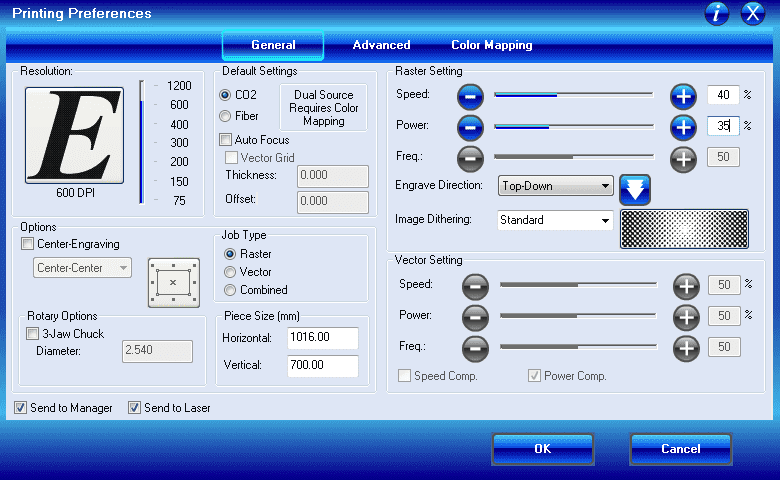Click the Raster Speed value field
The image size is (780, 480).
tap(723, 95)
